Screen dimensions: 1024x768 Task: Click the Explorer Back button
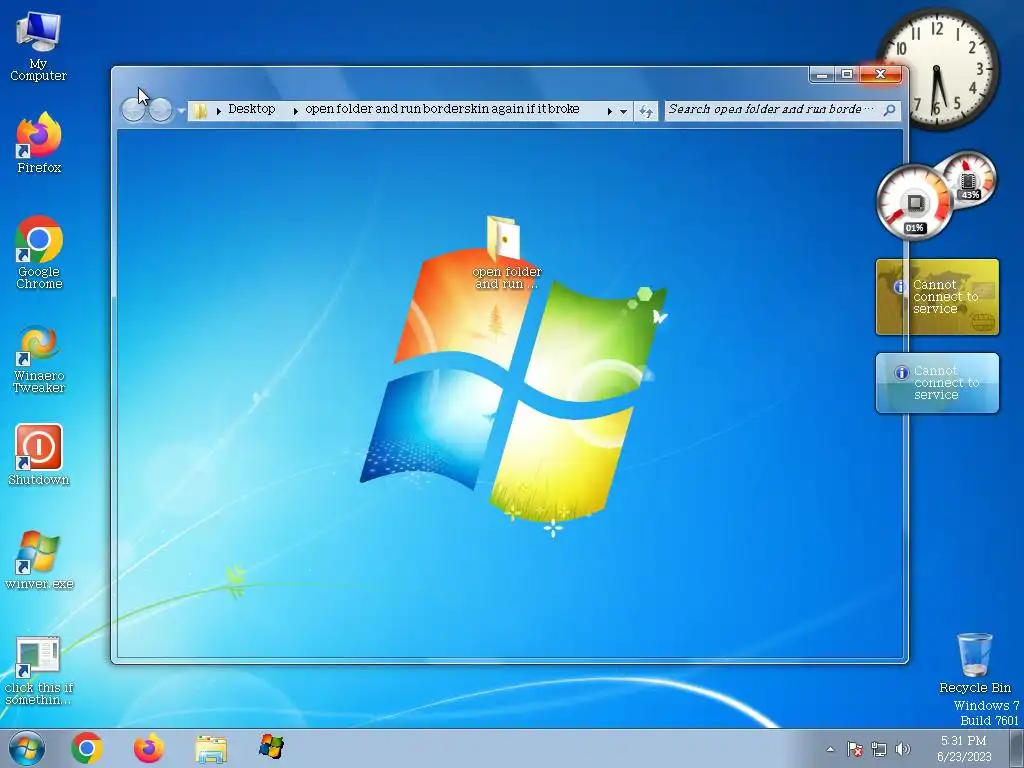[x=133, y=110]
